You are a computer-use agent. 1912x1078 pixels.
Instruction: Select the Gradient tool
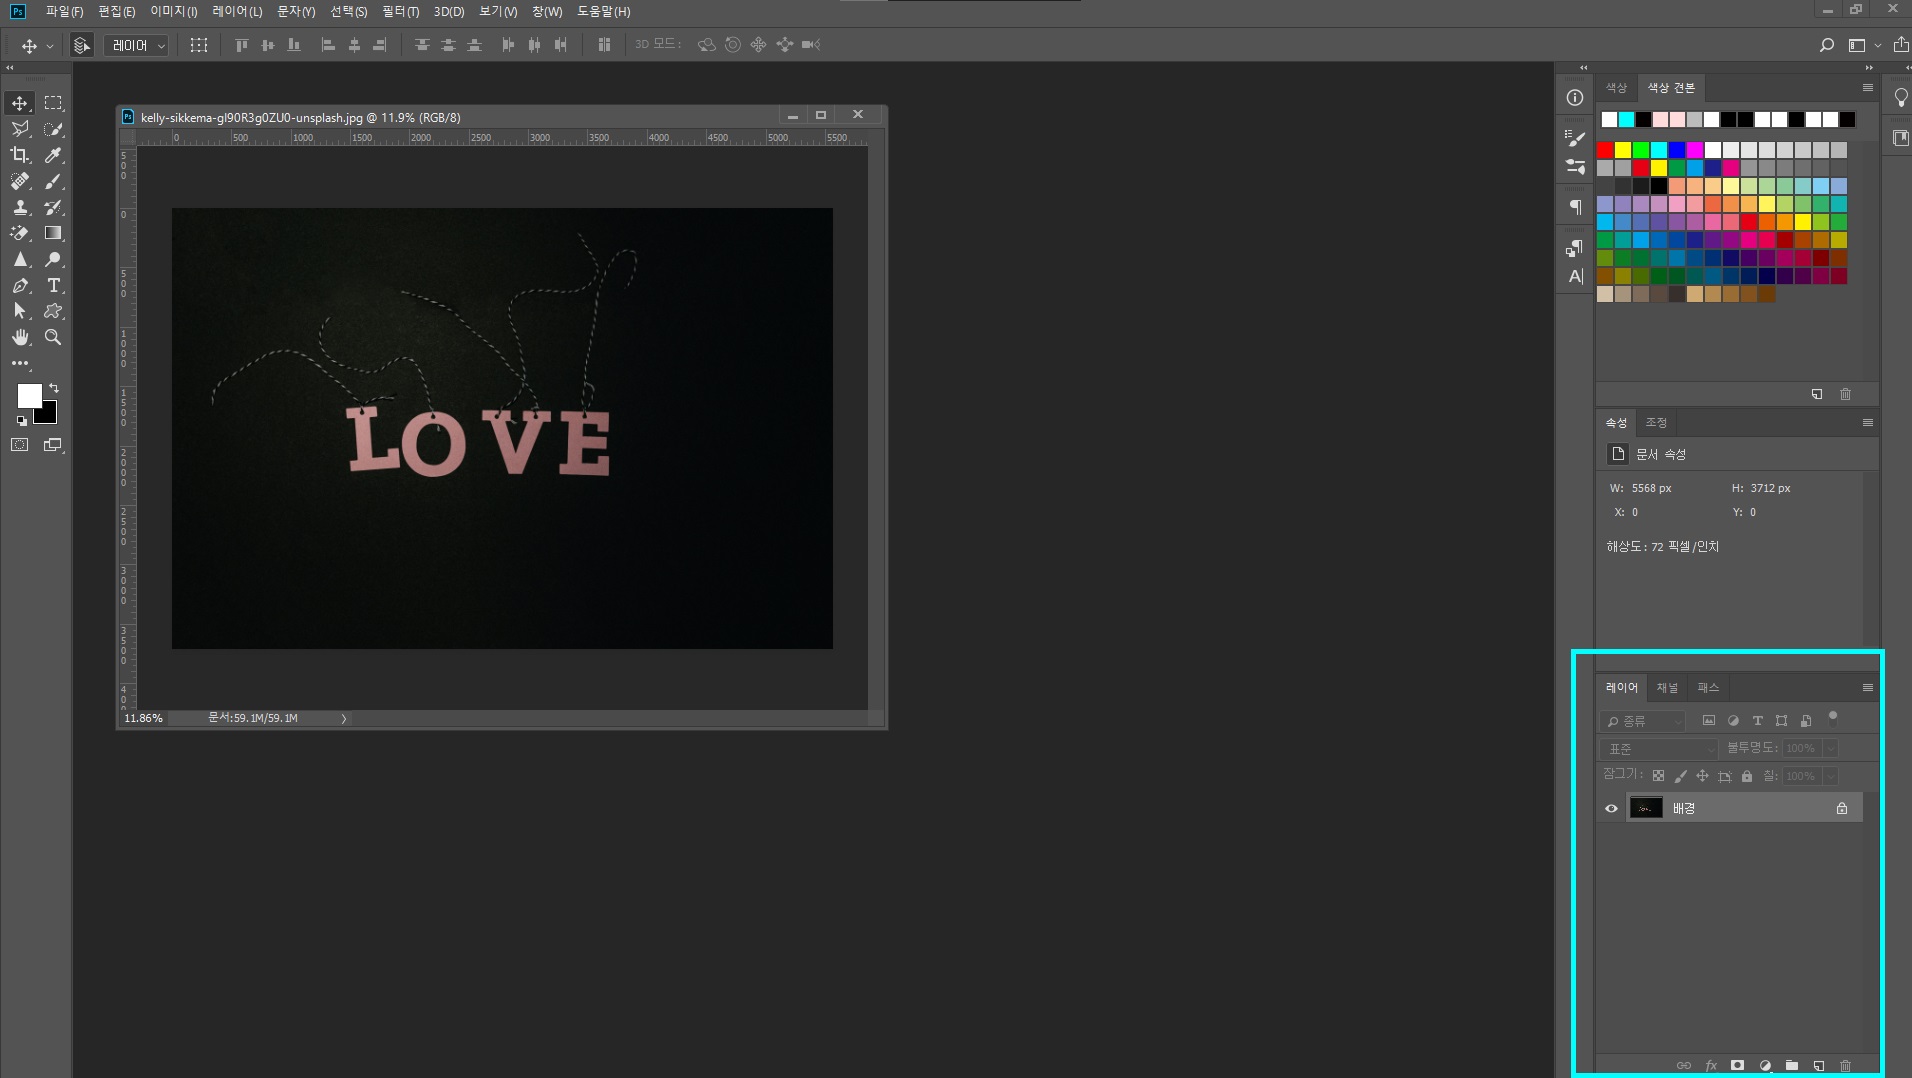pos(53,233)
